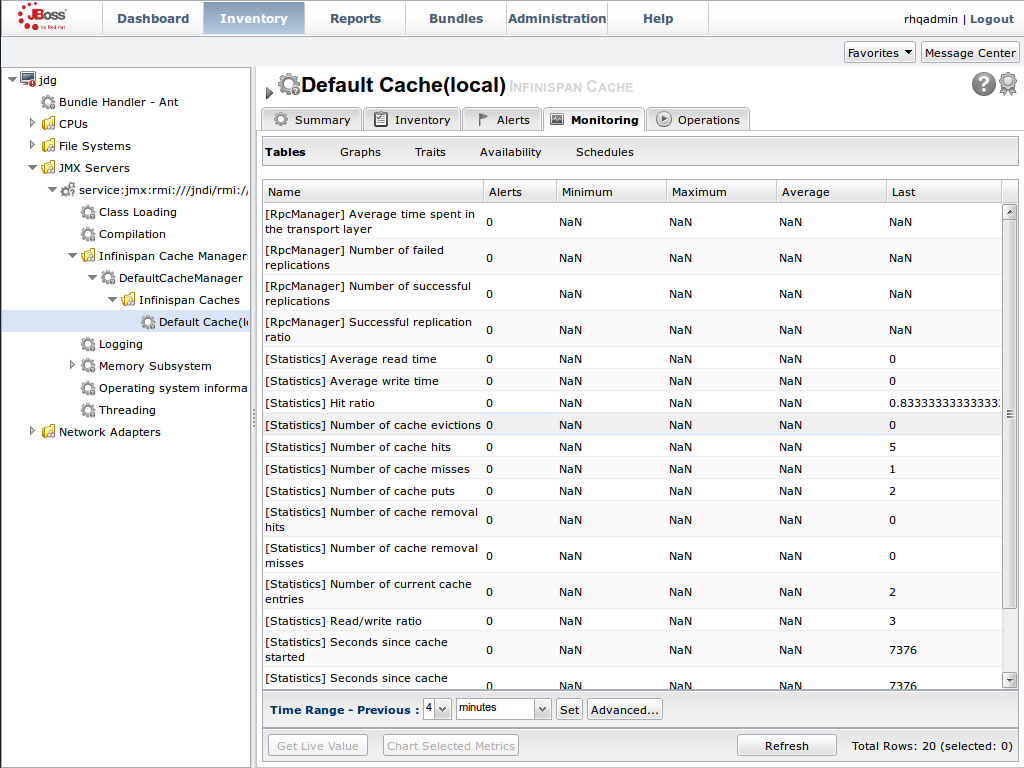Click the Logging gear icon in tree
The image size is (1024, 768).
coord(88,344)
